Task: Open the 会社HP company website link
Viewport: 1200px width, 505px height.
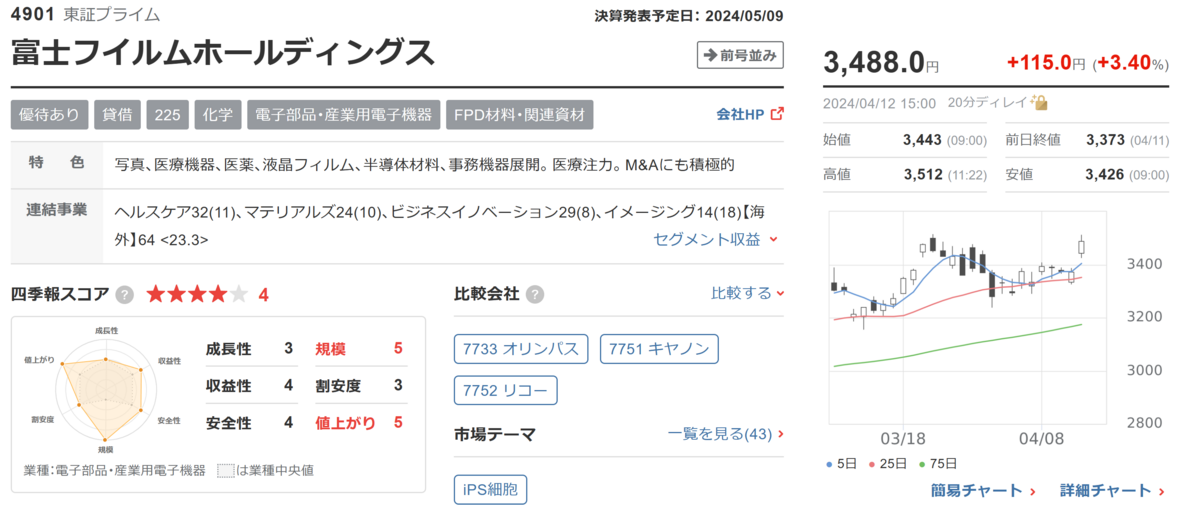Action: [740, 114]
